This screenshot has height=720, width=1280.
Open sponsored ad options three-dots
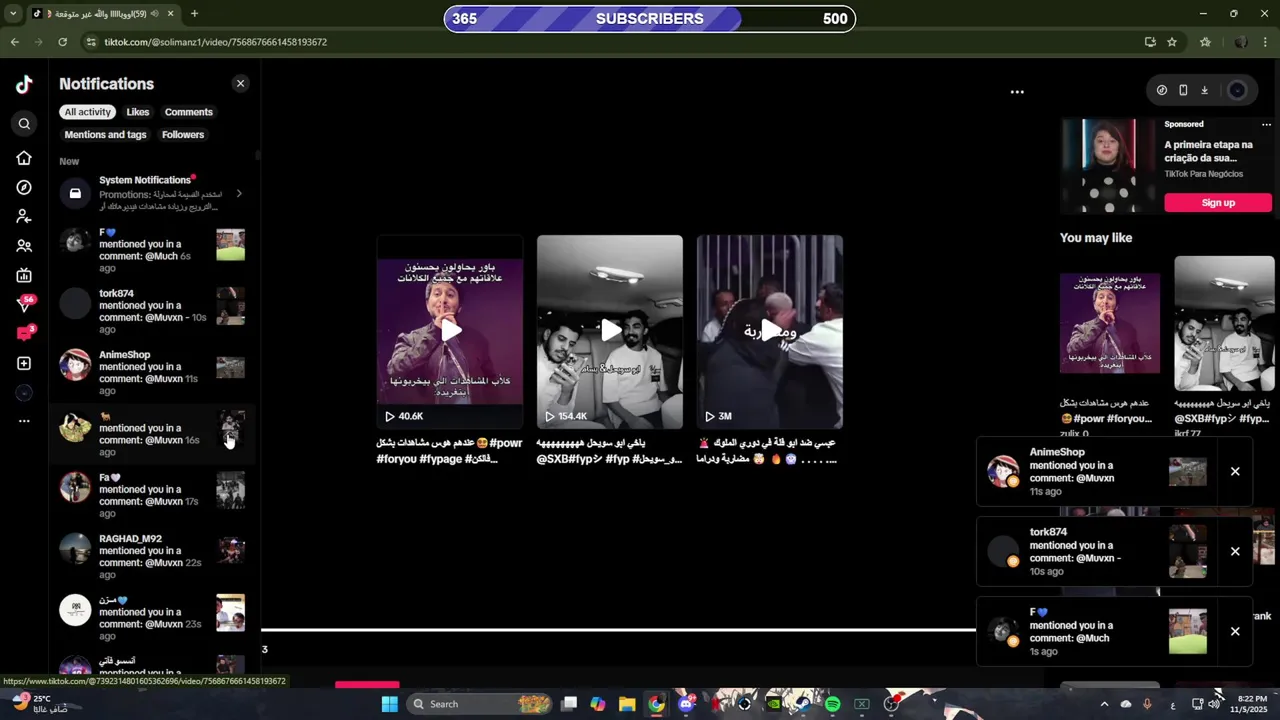(1267, 125)
